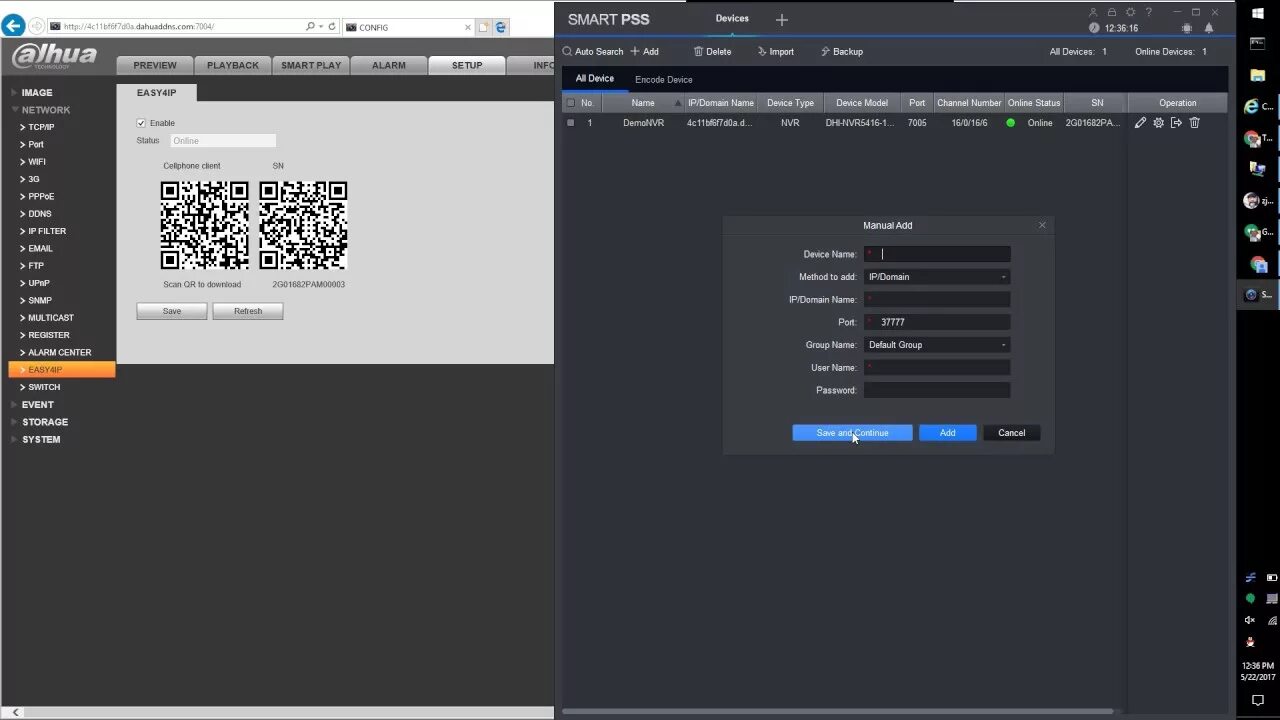Switch to Internet Explorer in the taskbar
This screenshot has width=1280, height=720.
(1258, 106)
